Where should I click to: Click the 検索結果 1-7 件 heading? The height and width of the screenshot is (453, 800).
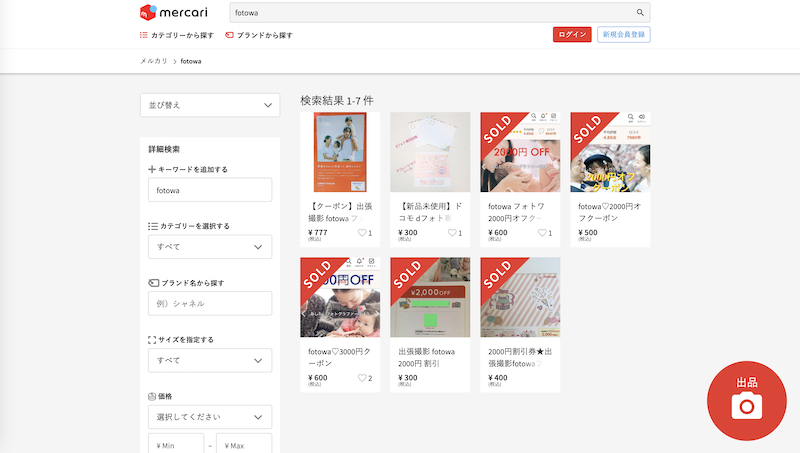pyautogui.click(x=337, y=100)
